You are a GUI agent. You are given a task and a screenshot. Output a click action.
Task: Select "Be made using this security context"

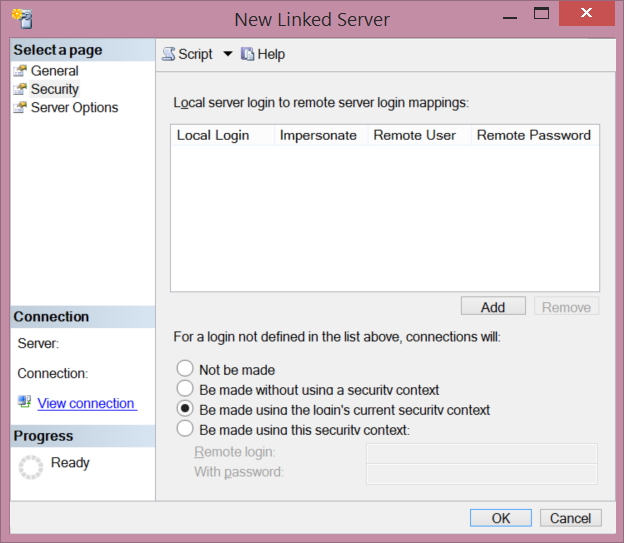pos(184,429)
